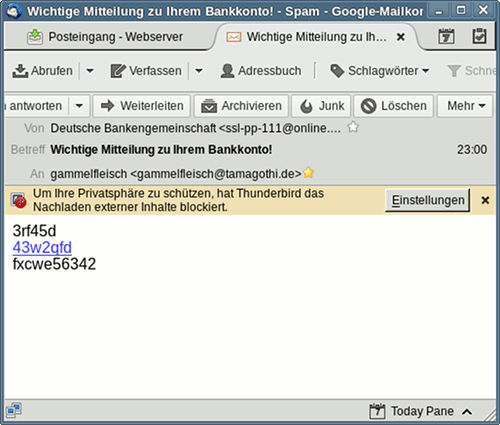Open the tasks tab icon
The image size is (500, 425).
pyautogui.click(x=479, y=36)
